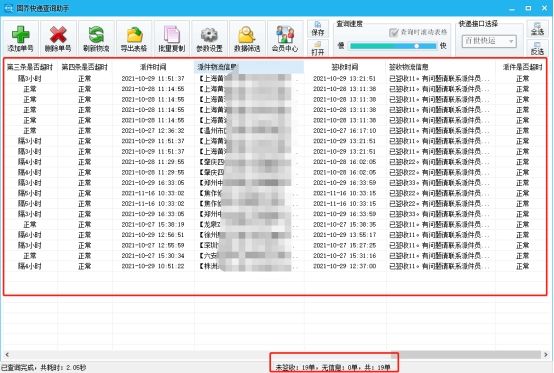The image size is (554, 373).
Task: Click the 签收时间 column header
Action: [x=344, y=67]
